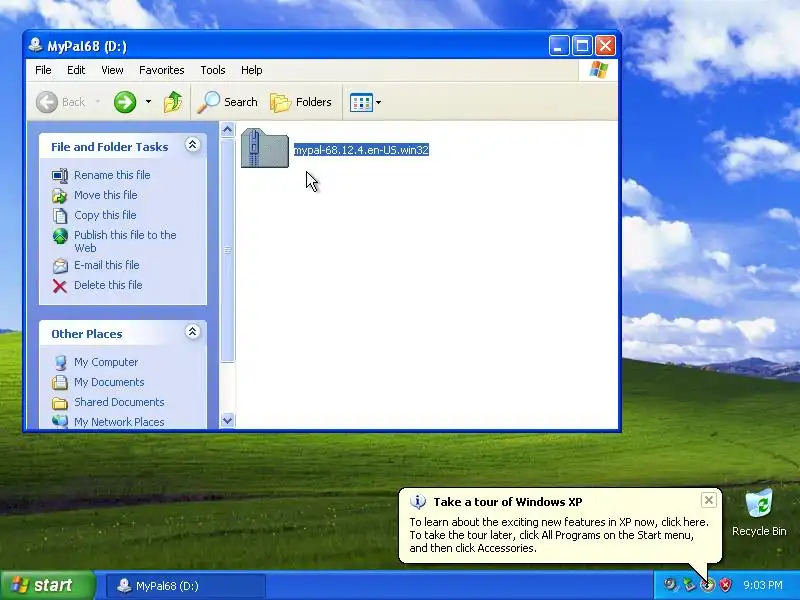Open the Start menu
This screenshot has height=600, width=800.
[x=47, y=585]
